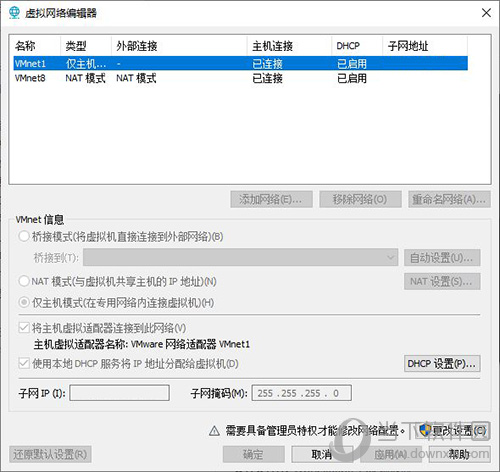
Task: Select the 仅主机模式 radio button
Action: [x=24, y=302]
